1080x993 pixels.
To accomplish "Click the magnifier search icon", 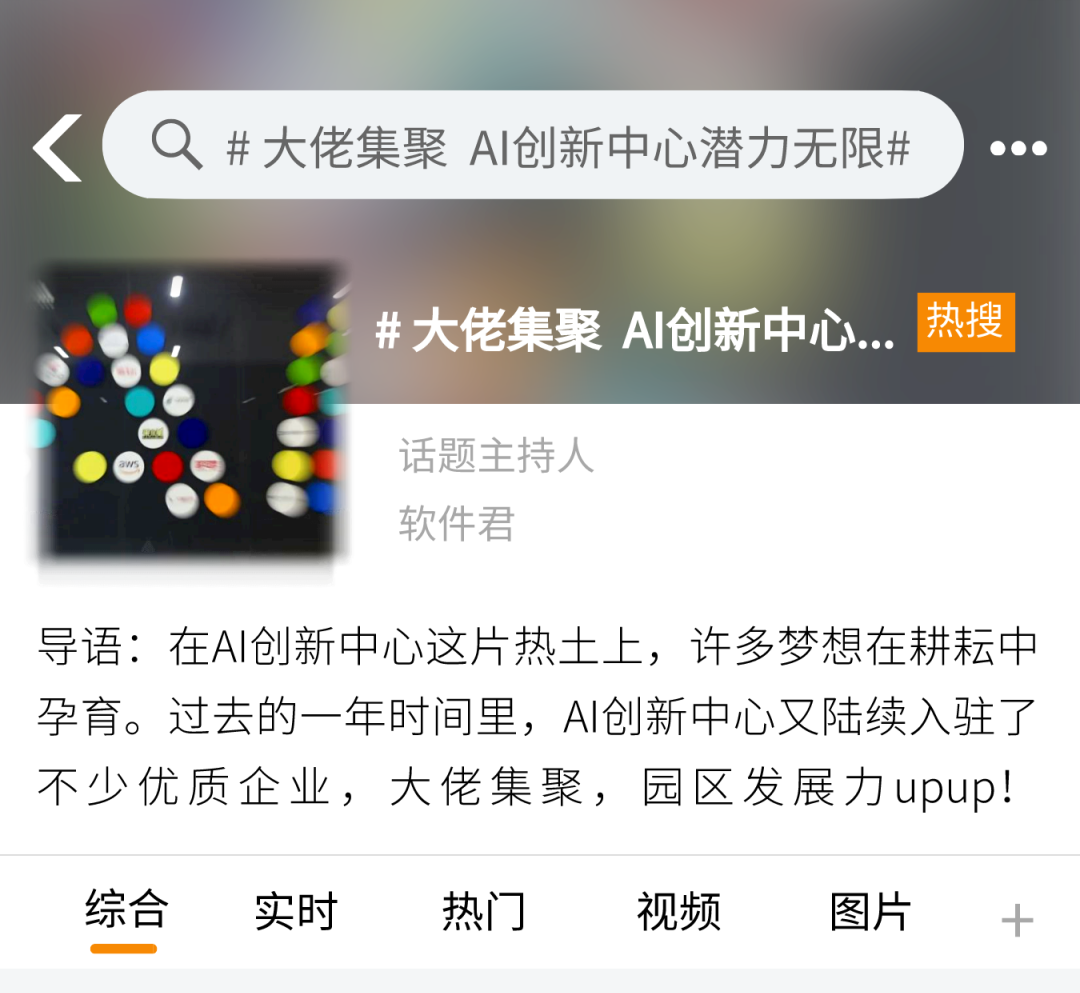I will pos(176,145).
